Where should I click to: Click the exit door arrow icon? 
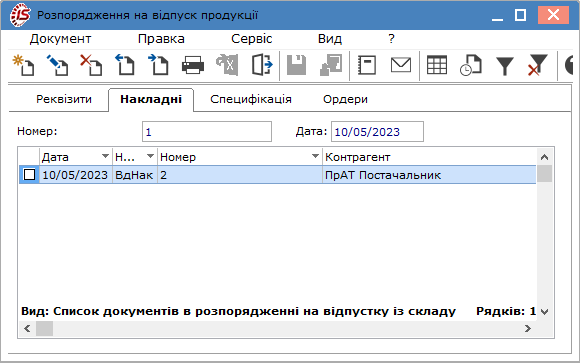coord(262,65)
